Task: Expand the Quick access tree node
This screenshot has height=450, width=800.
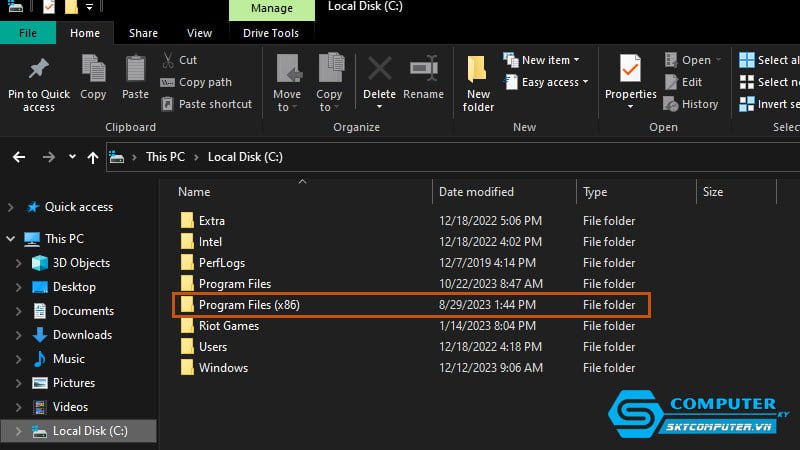Action: (11, 207)
